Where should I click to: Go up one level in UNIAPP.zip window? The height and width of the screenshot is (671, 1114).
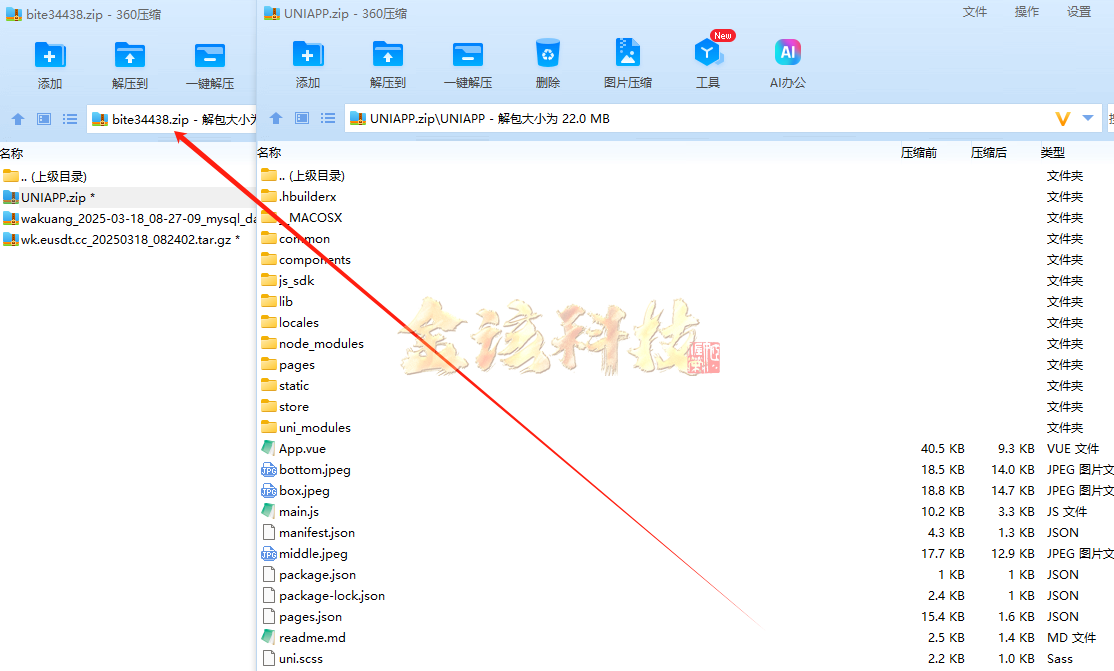pyautogui.click(x=276, y=119)
